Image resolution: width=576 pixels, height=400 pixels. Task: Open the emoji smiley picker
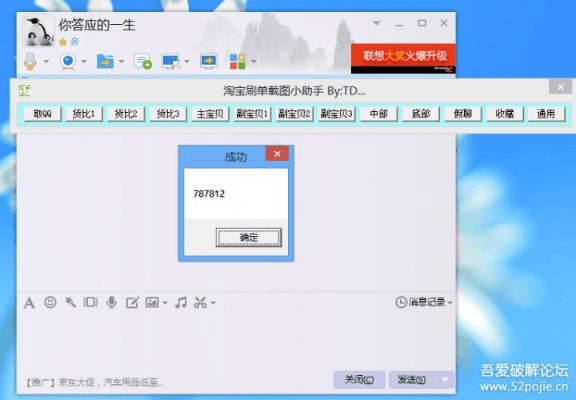pyautogui.click(x=50, y=302)
